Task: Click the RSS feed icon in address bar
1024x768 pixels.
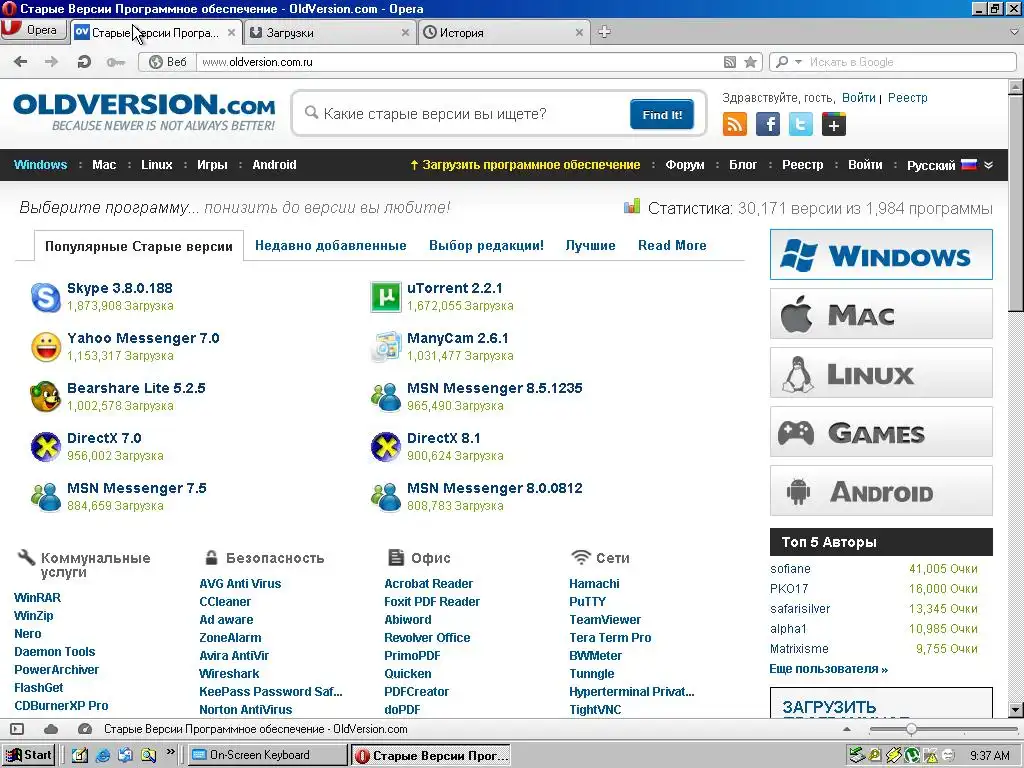Action: (x=730, y=62)
